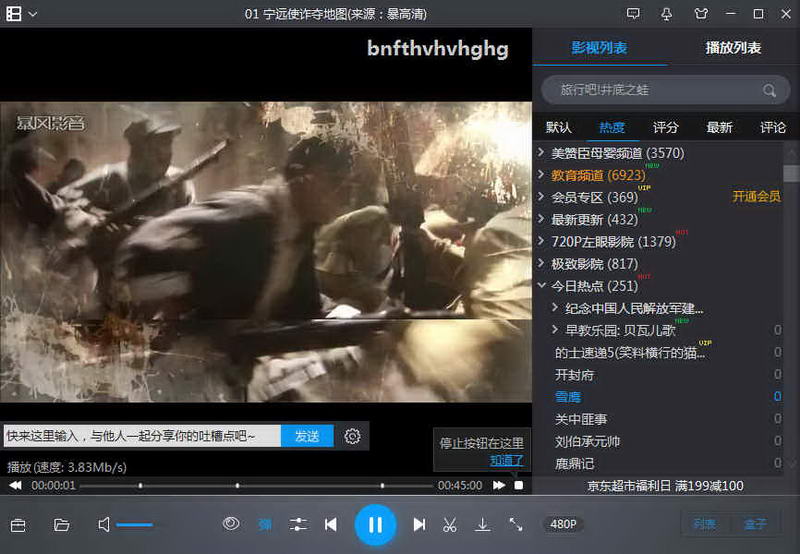800x554 pixels.
Task: Select 雪鹰 in the list
Action: [568, 397]
